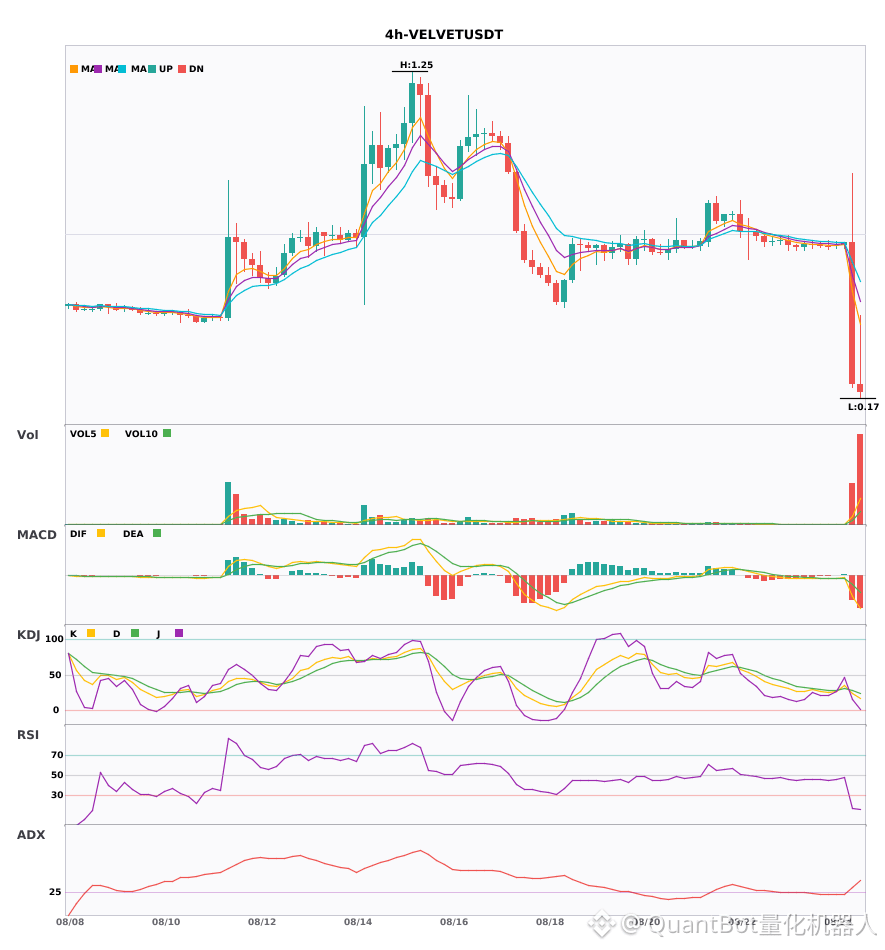Click the D legend letter in KDJ

click(116, 634)
